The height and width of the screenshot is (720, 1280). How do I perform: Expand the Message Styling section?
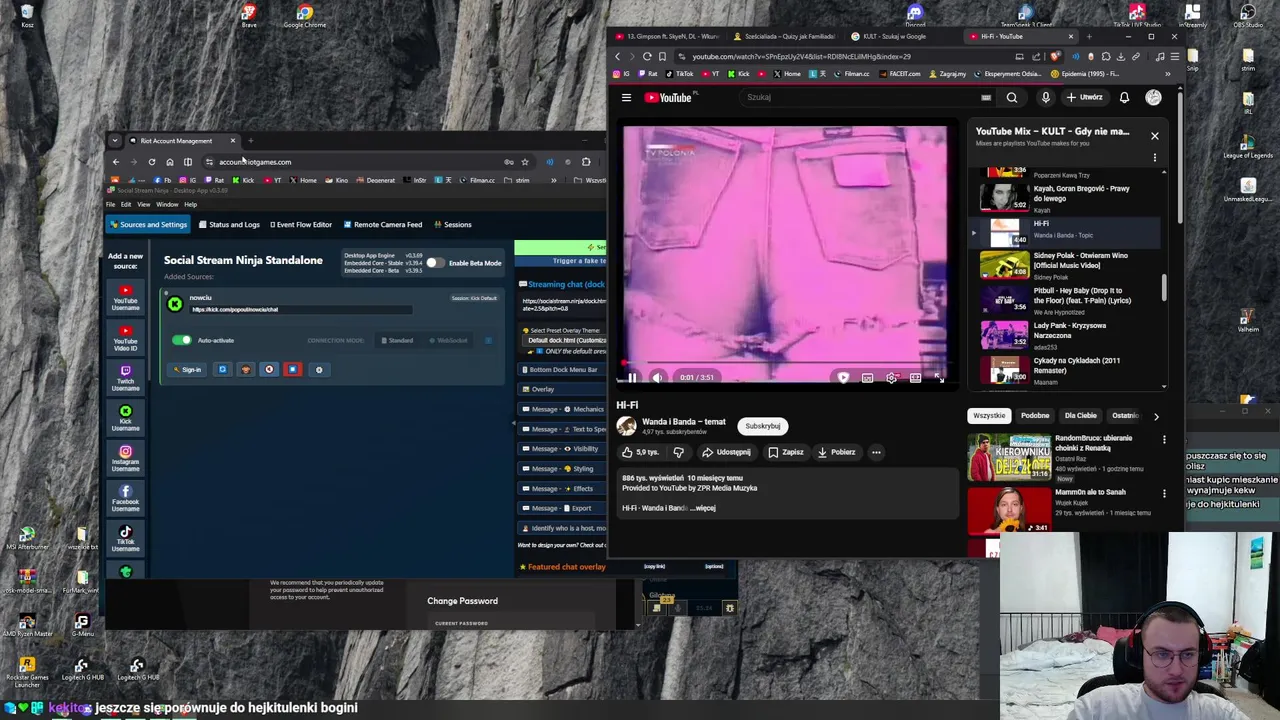point(562,468)
